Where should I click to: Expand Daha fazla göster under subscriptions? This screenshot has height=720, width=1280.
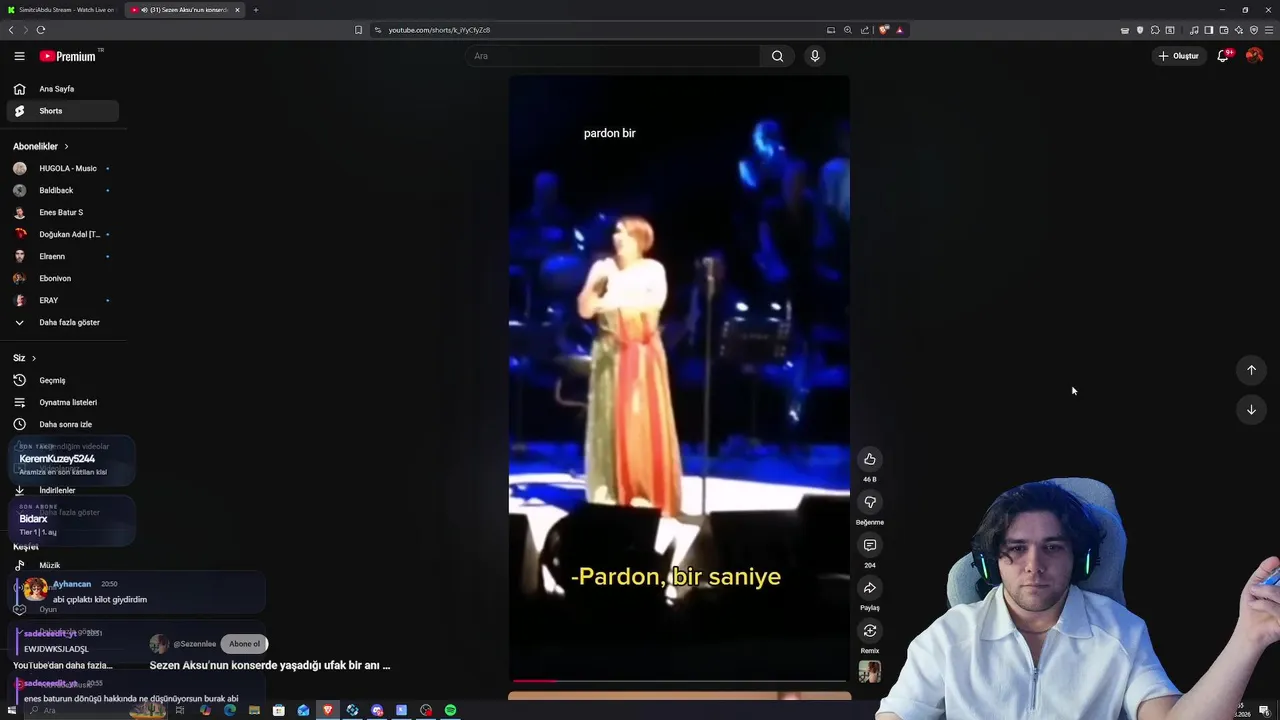pyautogui.click(x=63, y=322)
